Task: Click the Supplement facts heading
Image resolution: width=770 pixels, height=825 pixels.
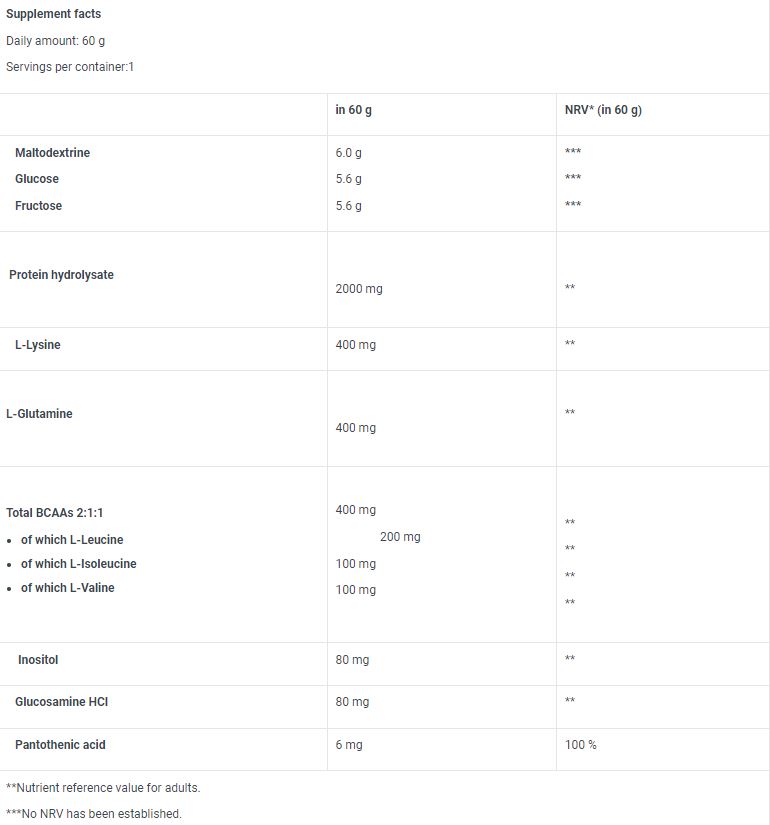Action: [x=53, y=14]
